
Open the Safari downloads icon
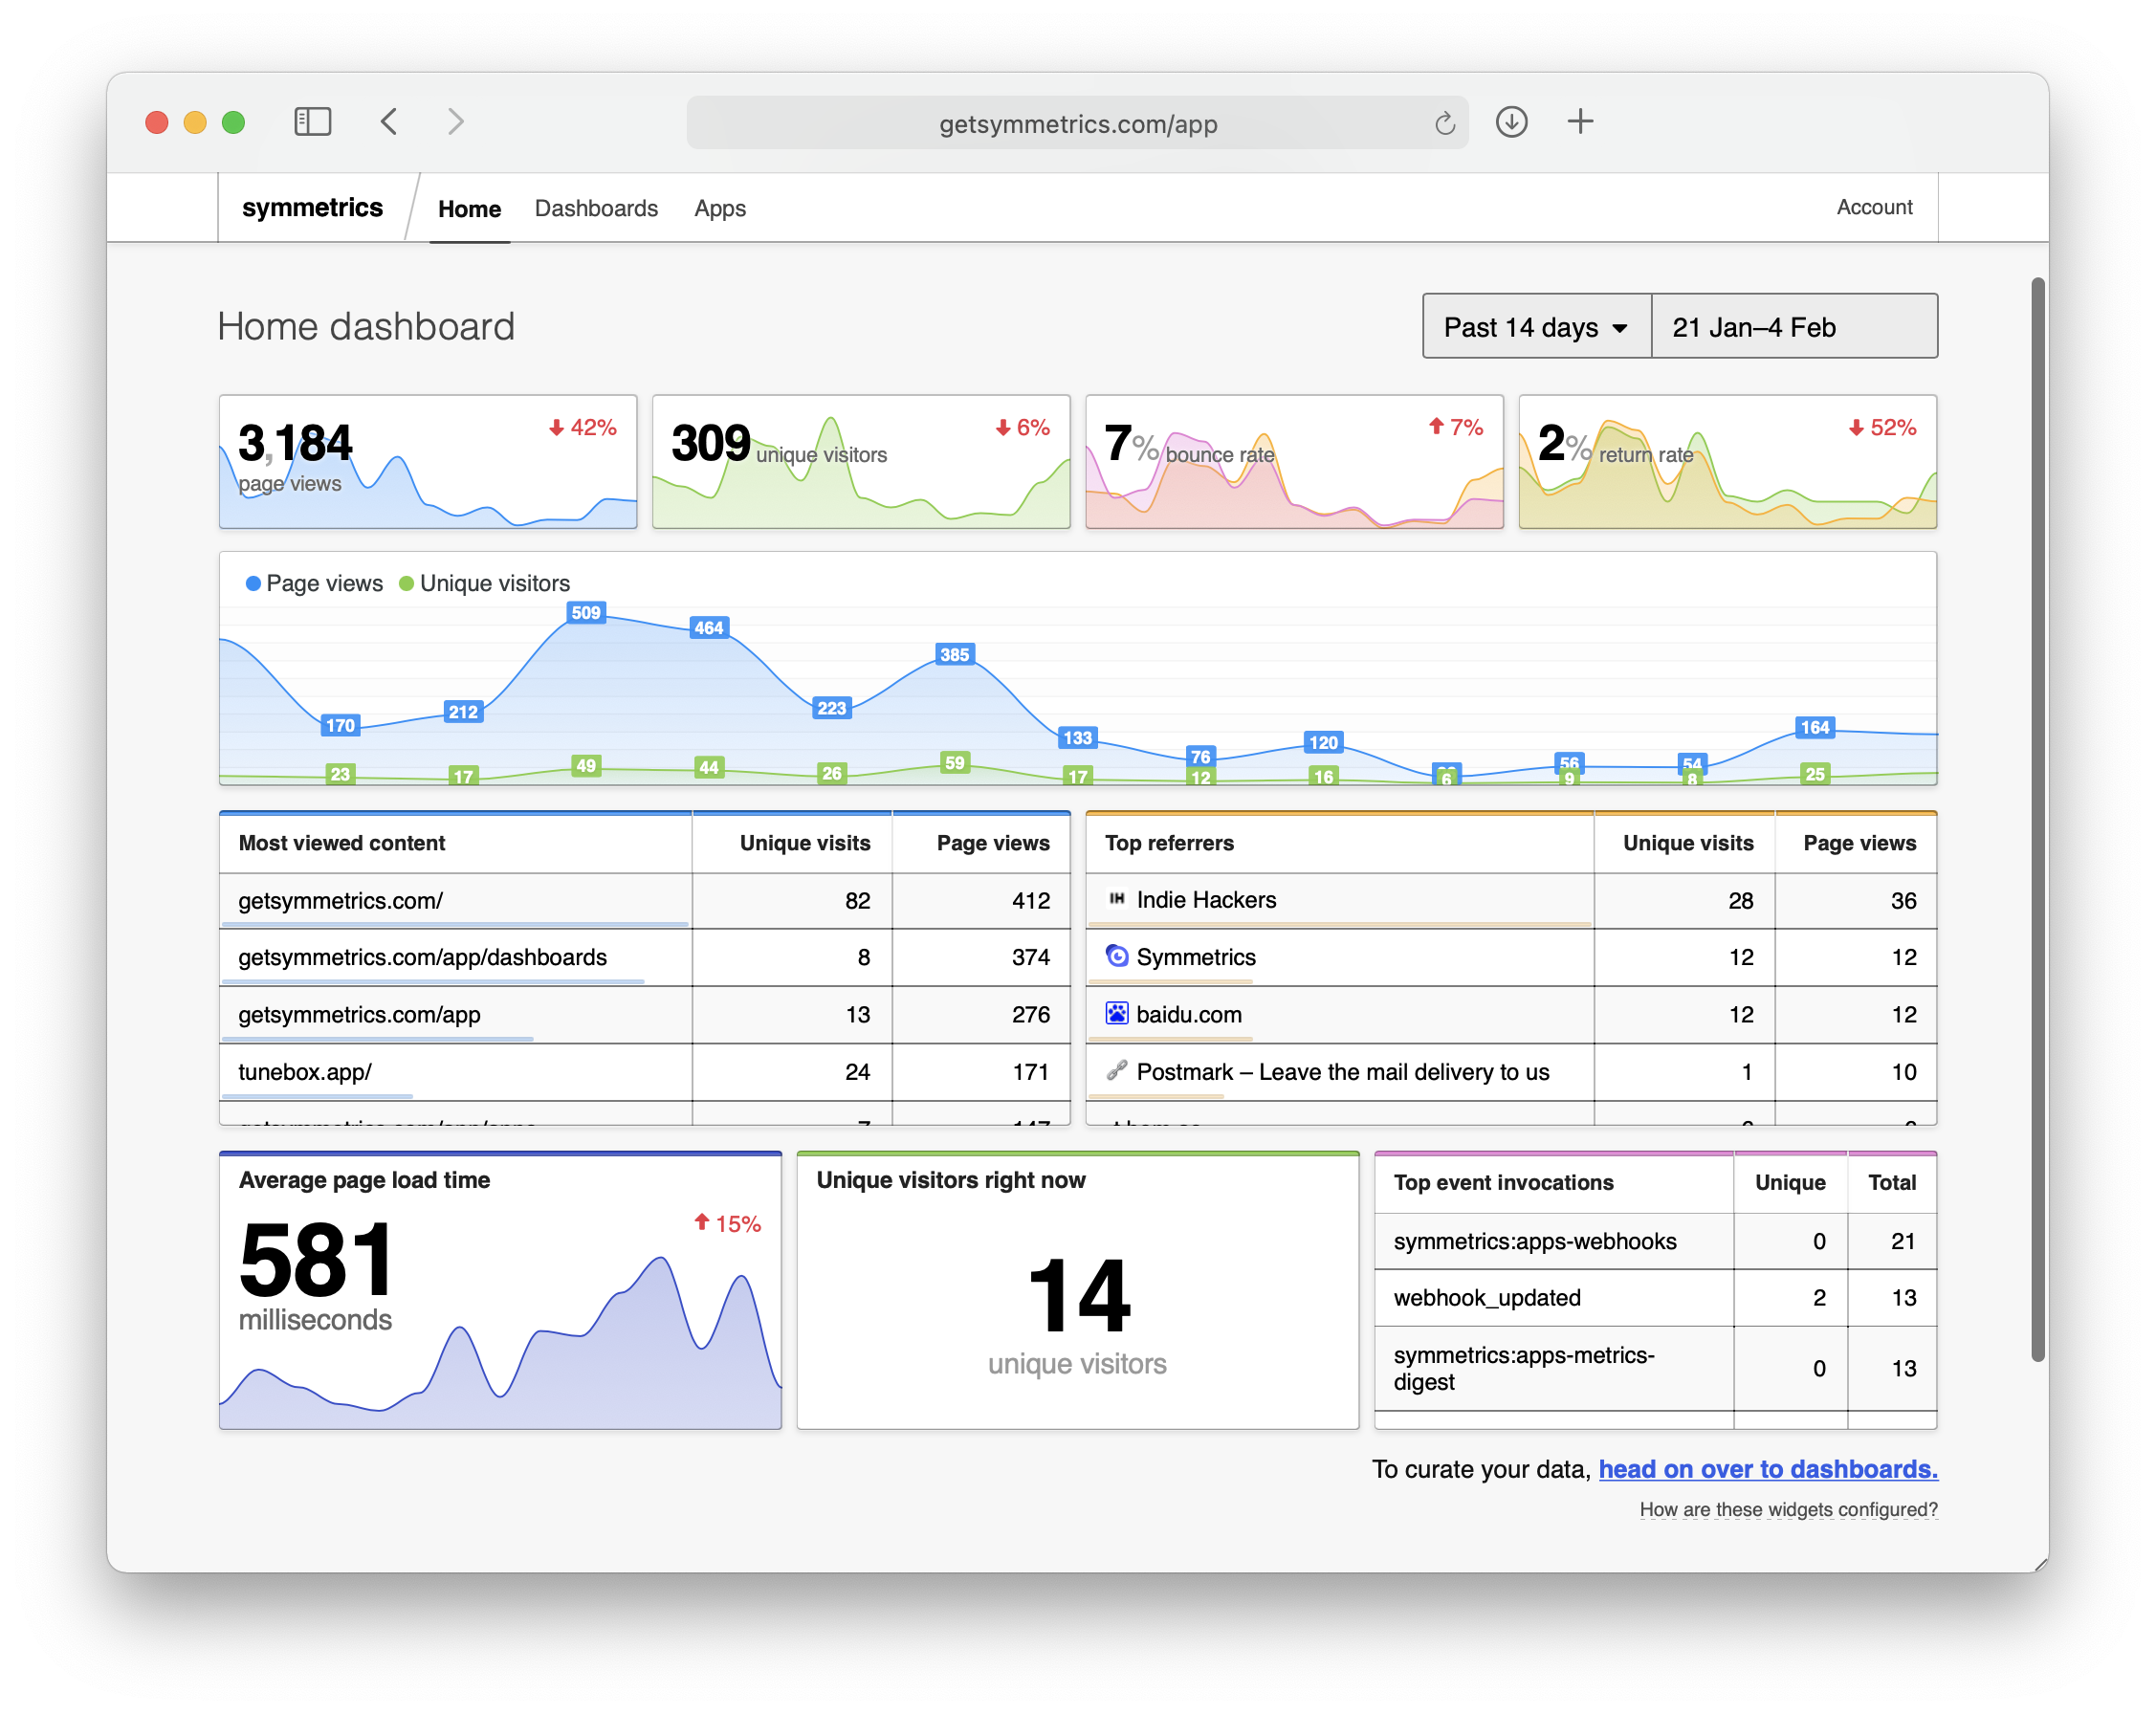pos(1511,122)
